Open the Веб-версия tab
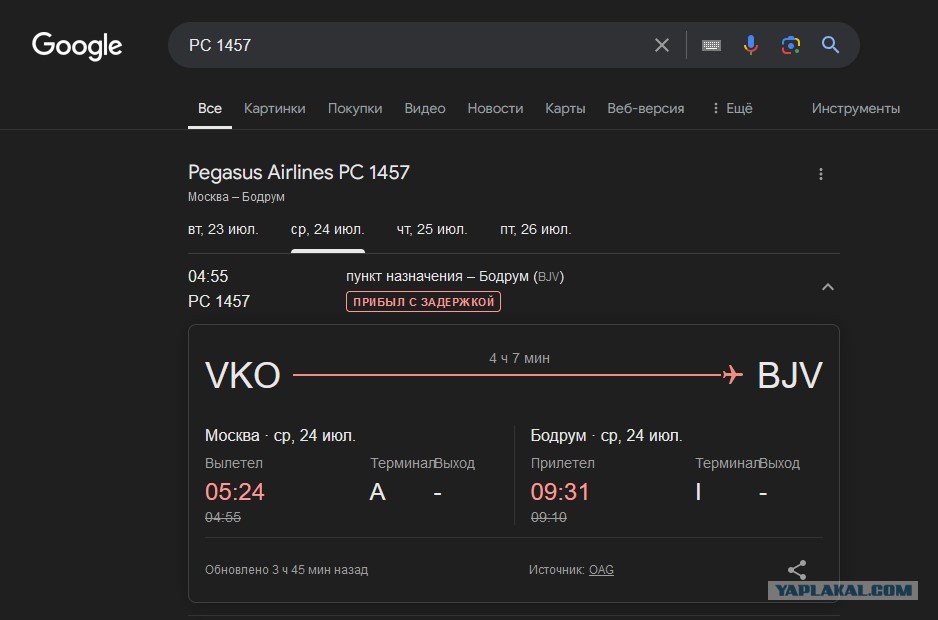The width and height of the screenshot is (938, 620). pyautogui.click(x=645, y=108)
